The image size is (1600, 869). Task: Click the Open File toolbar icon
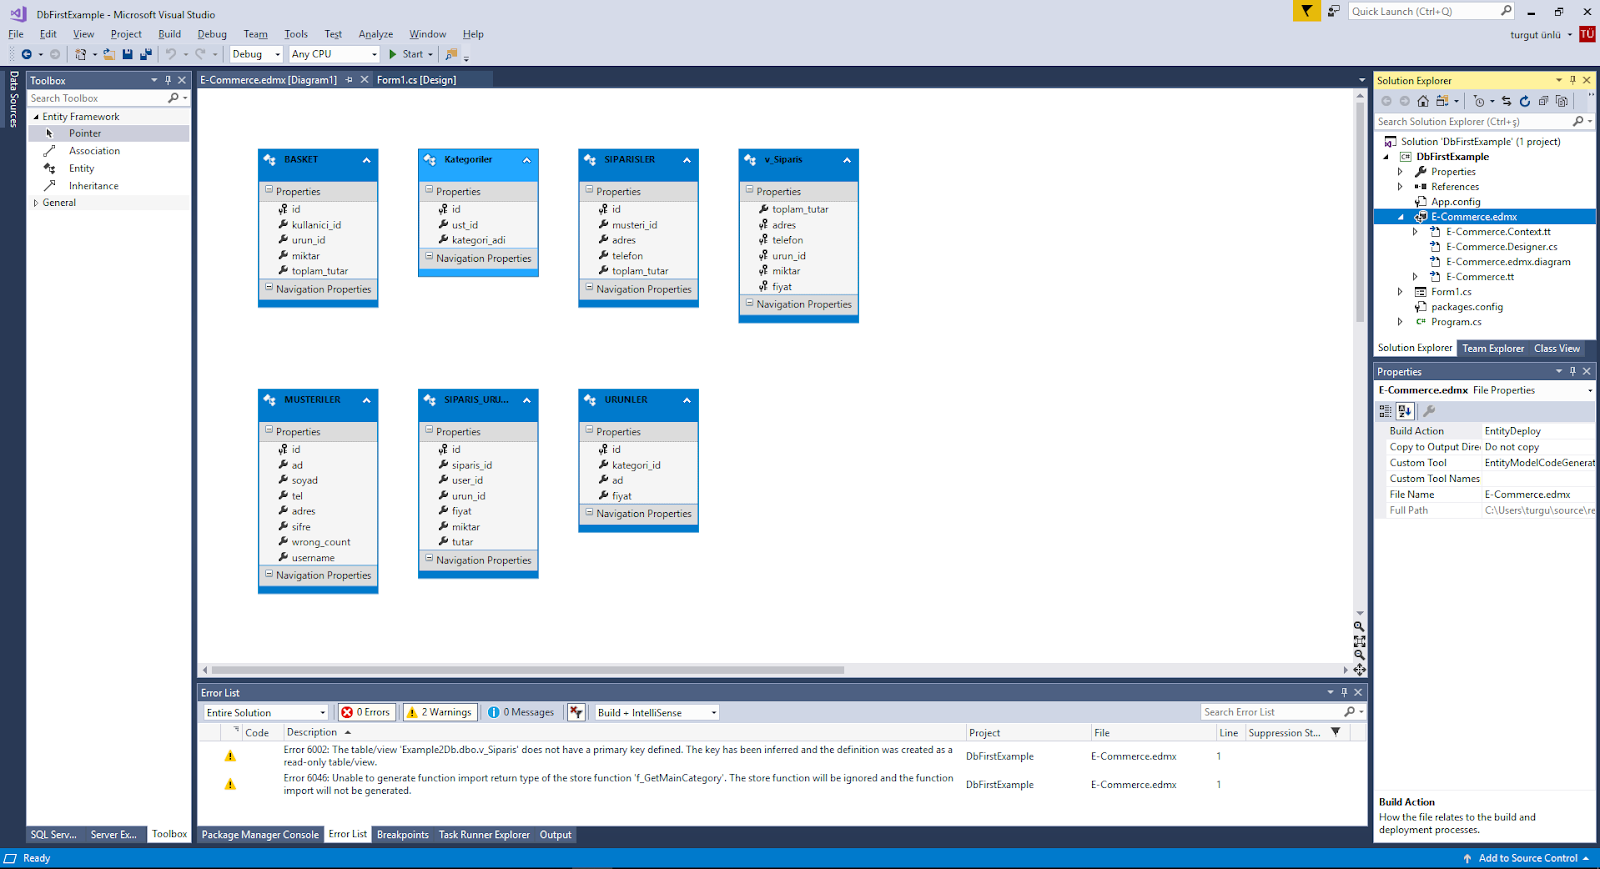pyautogui.click(x=109, y=54)
